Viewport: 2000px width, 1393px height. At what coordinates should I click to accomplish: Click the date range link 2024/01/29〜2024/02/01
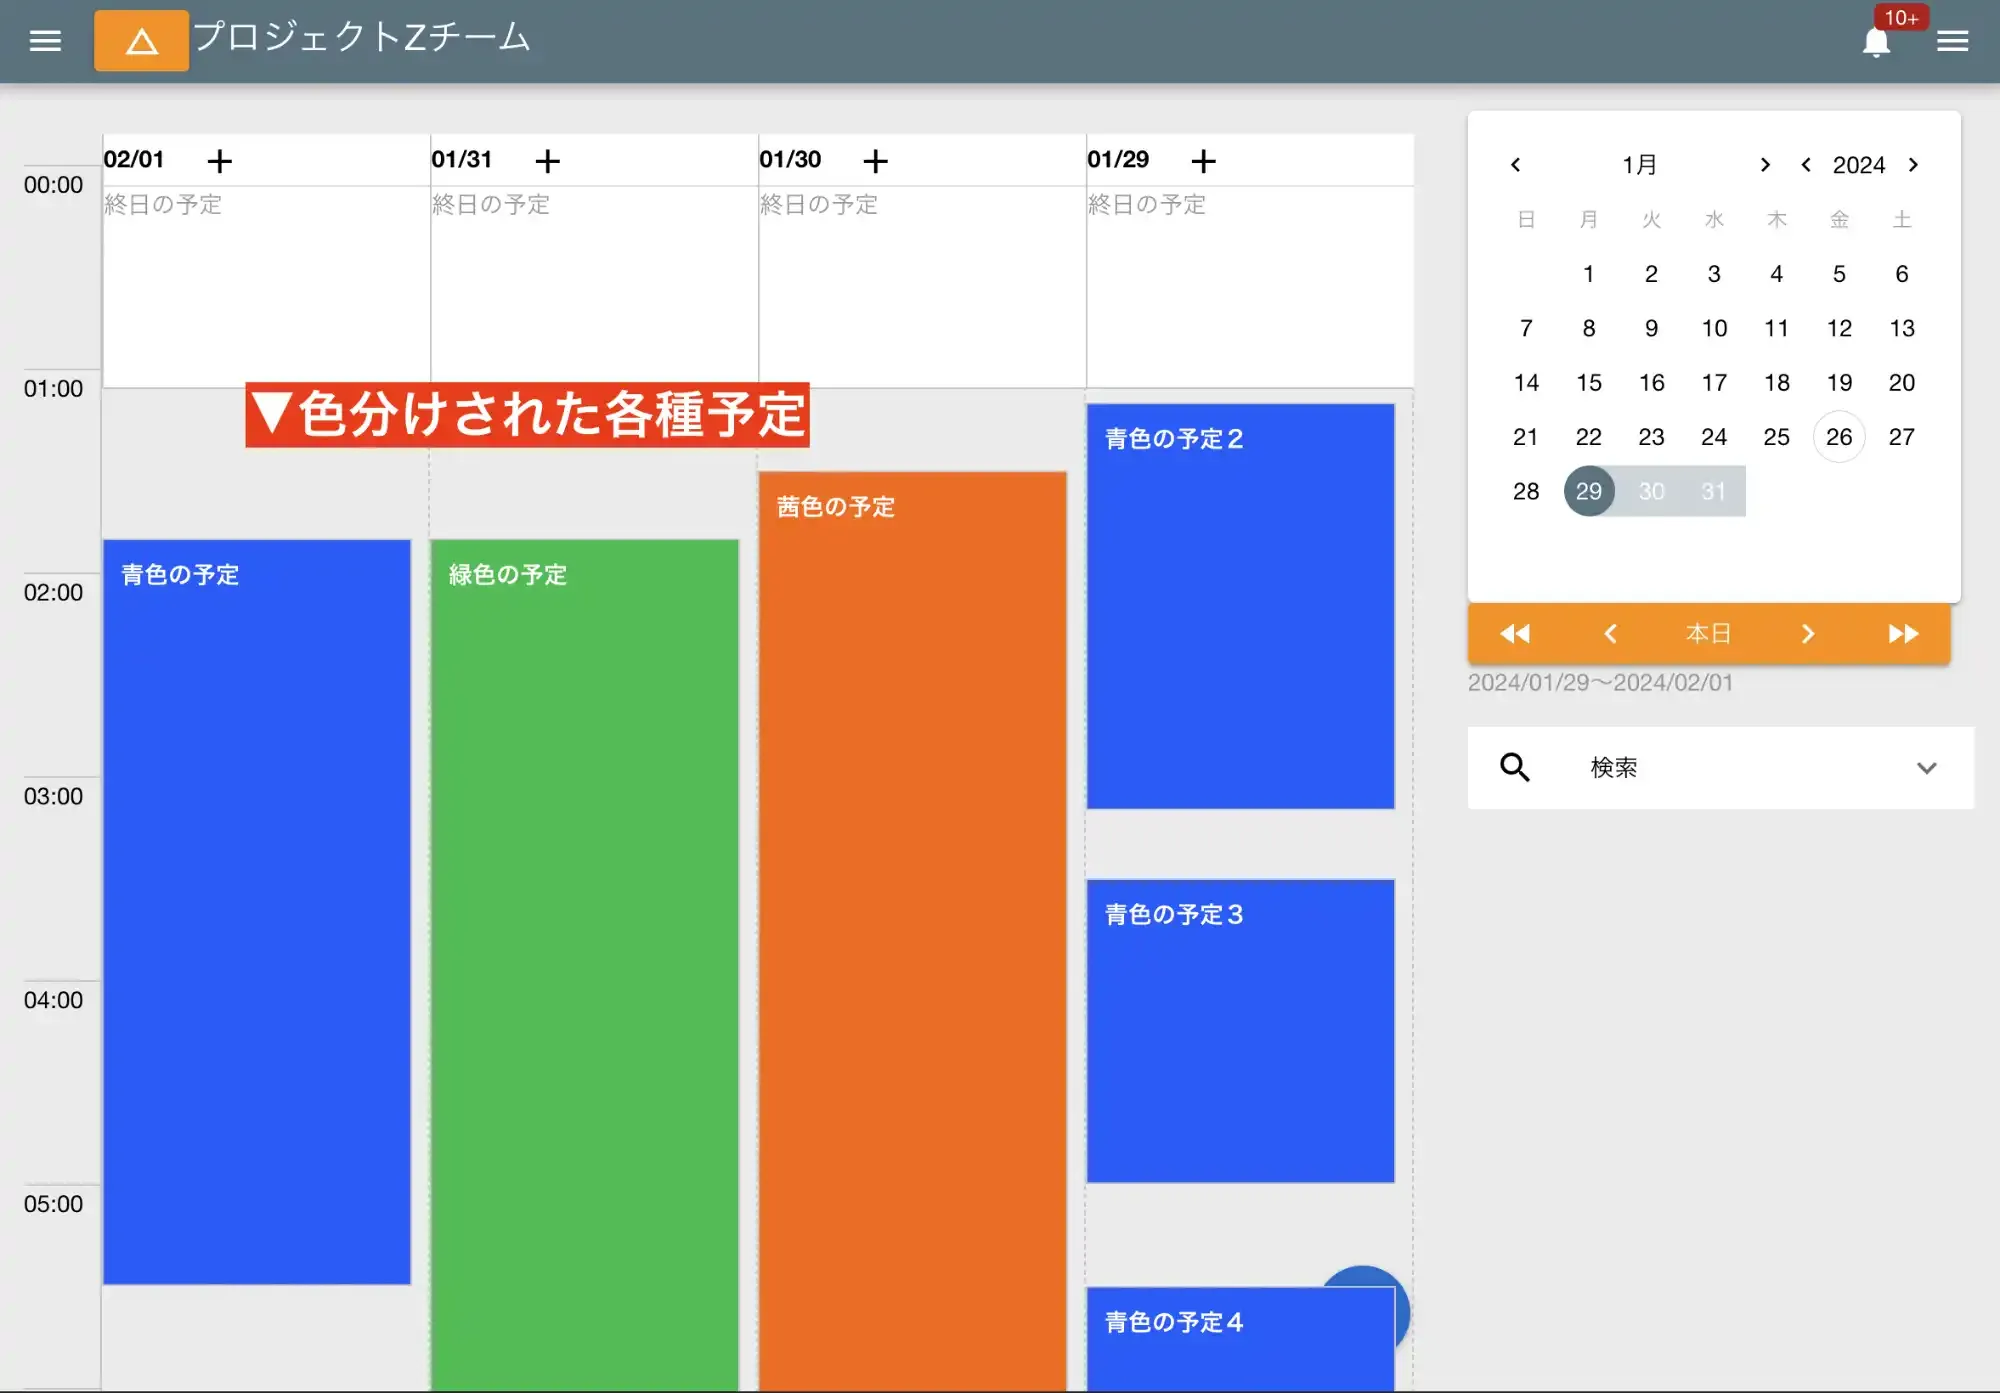[x=1600, y=682]
